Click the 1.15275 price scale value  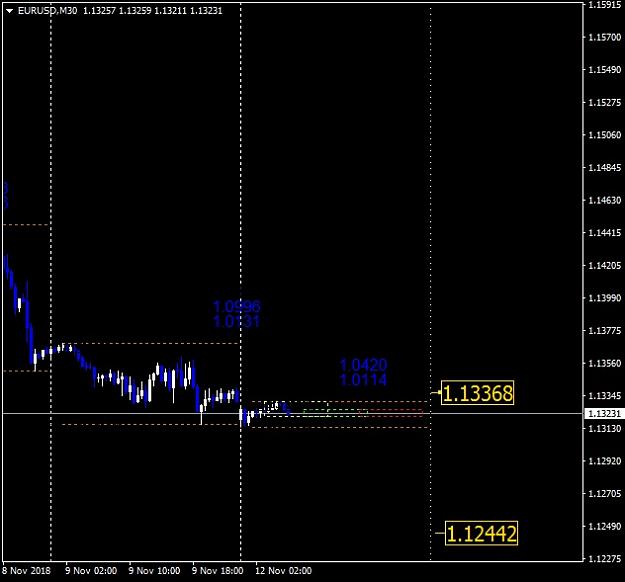point(605,102)
